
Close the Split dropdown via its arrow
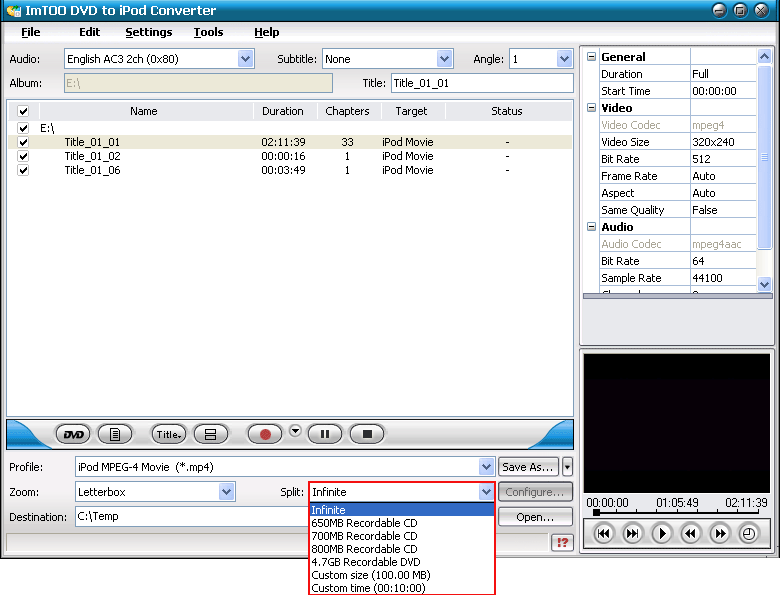pyautogui.click(x=486, y=492)
